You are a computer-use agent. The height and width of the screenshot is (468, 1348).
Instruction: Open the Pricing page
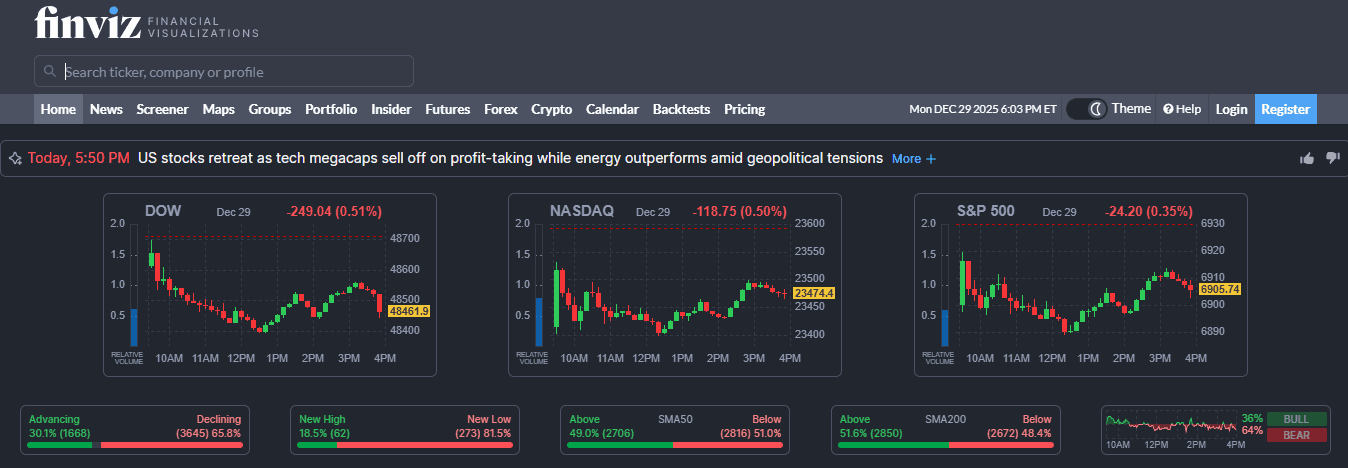(x=744, y=109)
